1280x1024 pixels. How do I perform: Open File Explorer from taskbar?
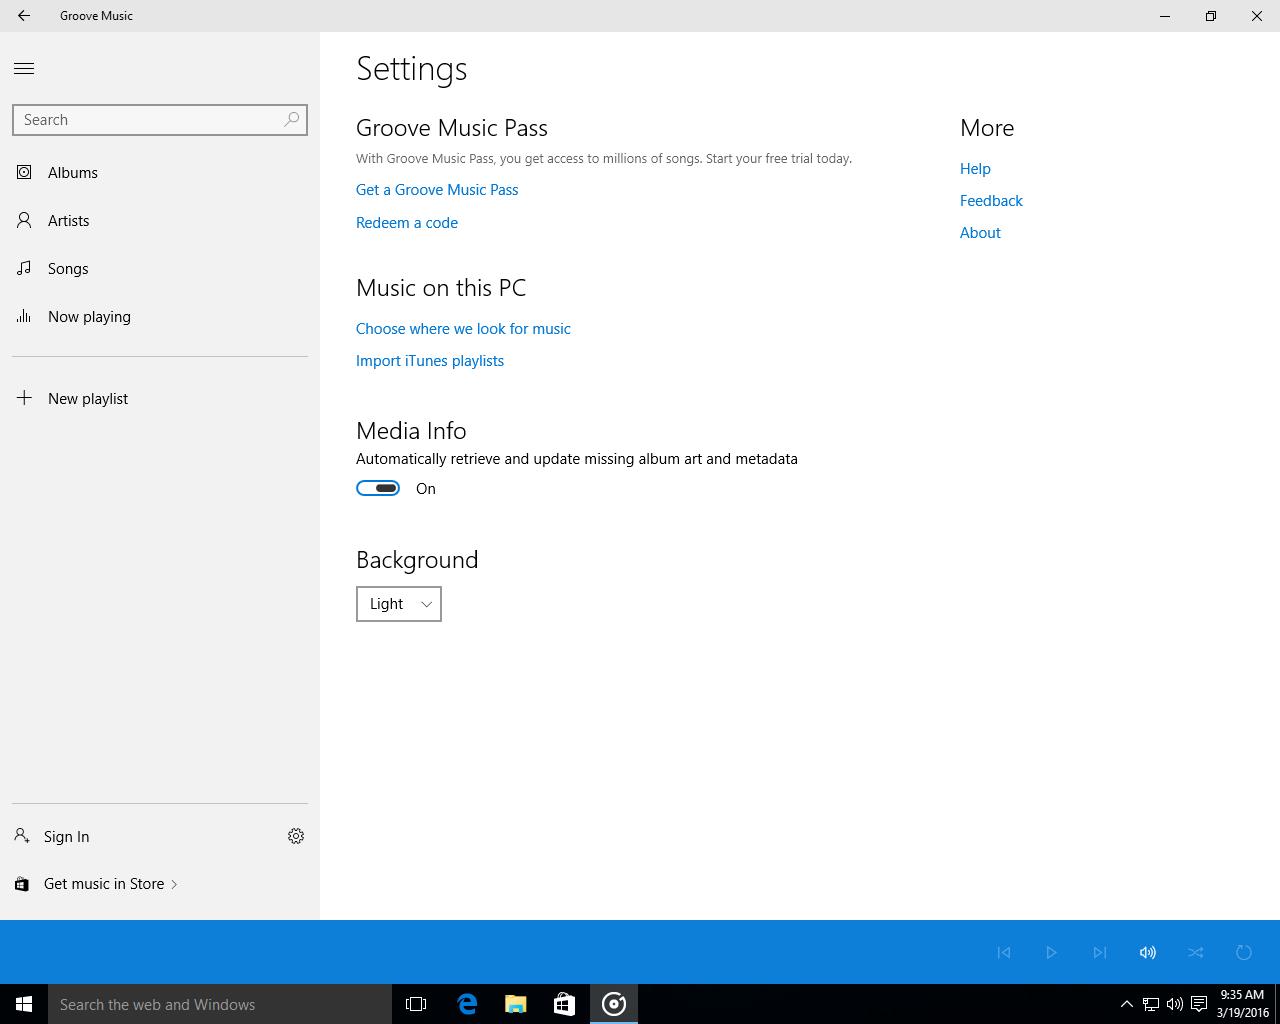[x=516, y=1004]
